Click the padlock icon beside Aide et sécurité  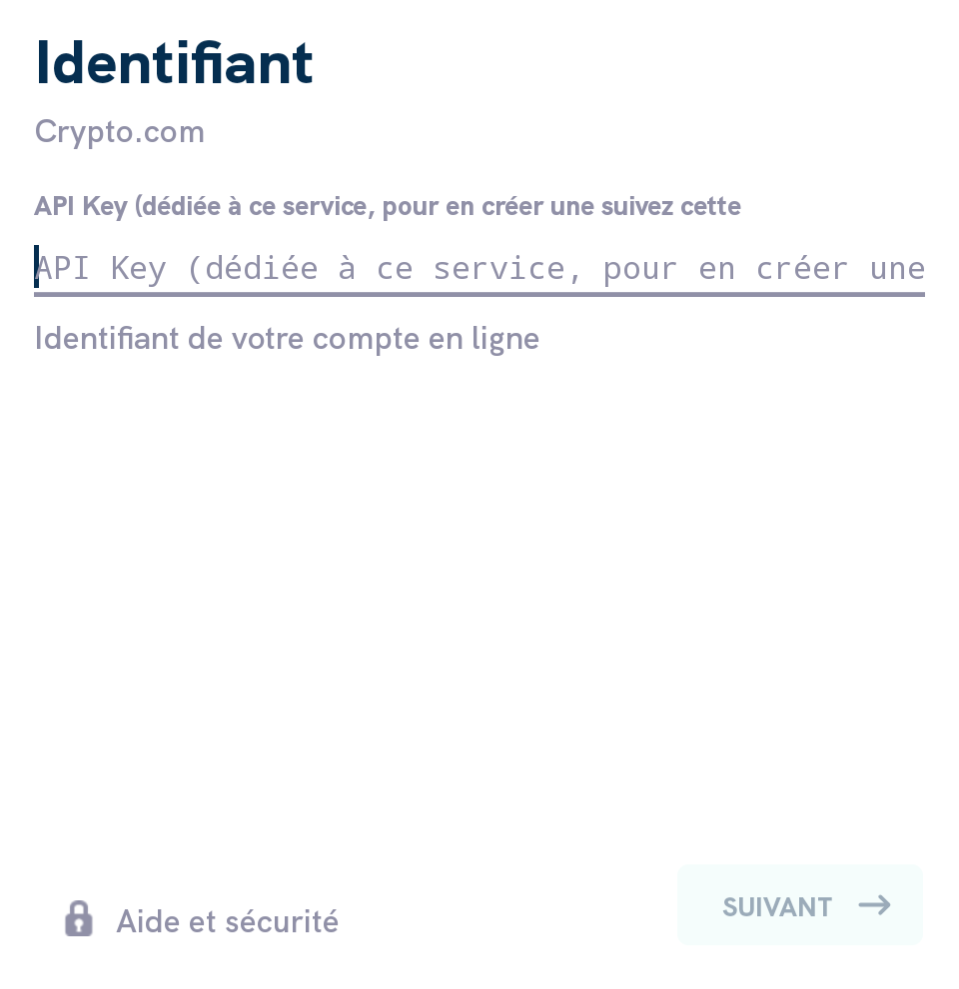tap(79, 919)
